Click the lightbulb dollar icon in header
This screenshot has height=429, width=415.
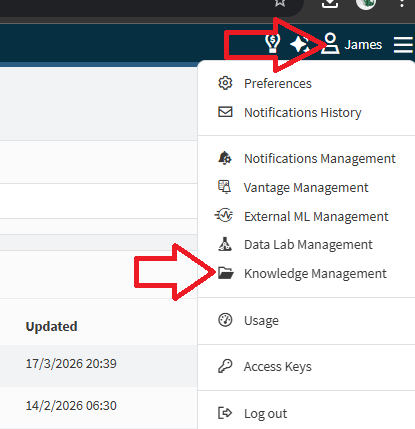click(x=272, y=44)
